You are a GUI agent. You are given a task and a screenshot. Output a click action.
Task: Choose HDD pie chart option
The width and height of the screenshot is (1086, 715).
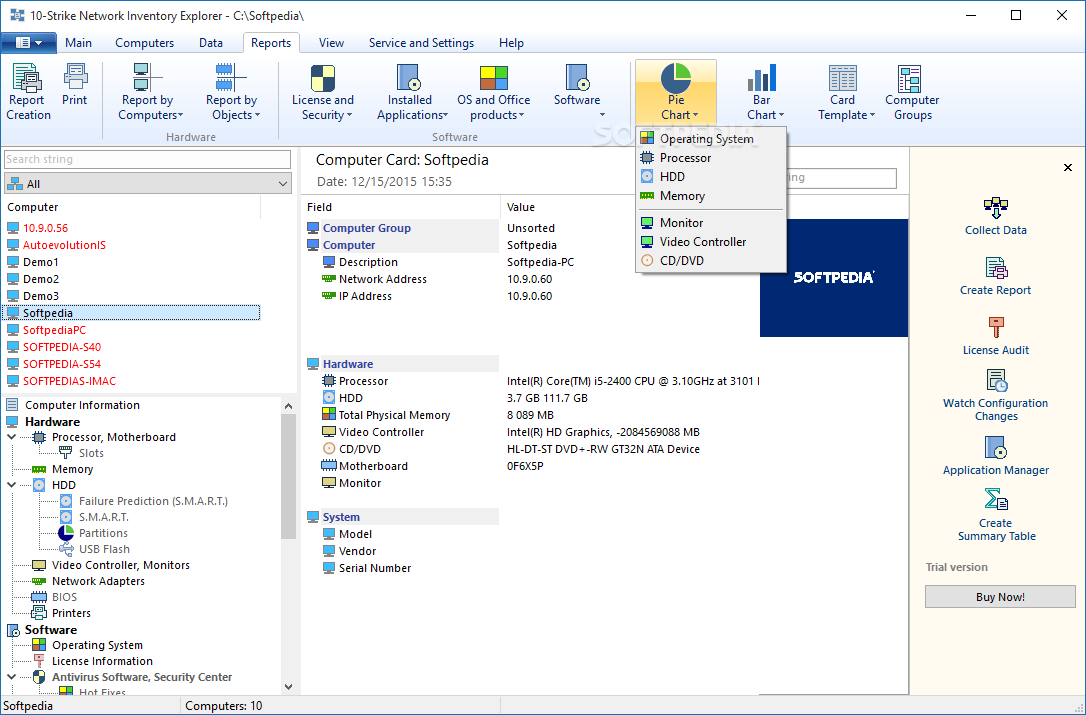point(711,177)
